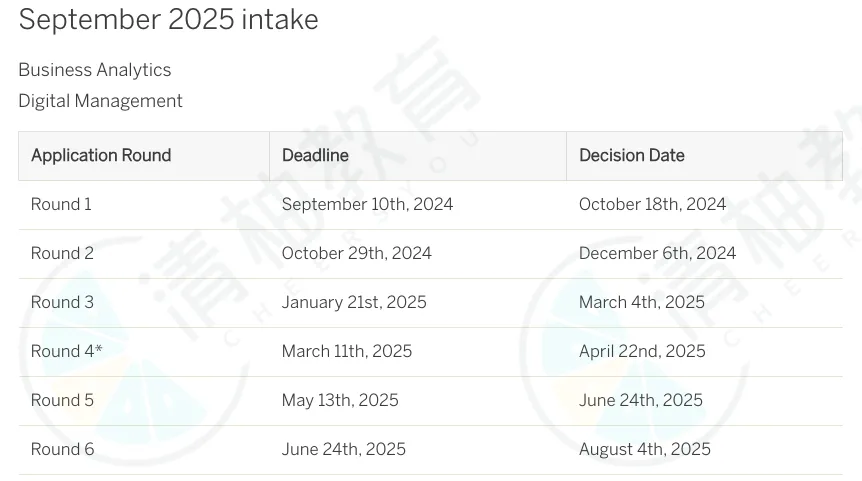Click the Round 4* row label

[x=66, y=352]
